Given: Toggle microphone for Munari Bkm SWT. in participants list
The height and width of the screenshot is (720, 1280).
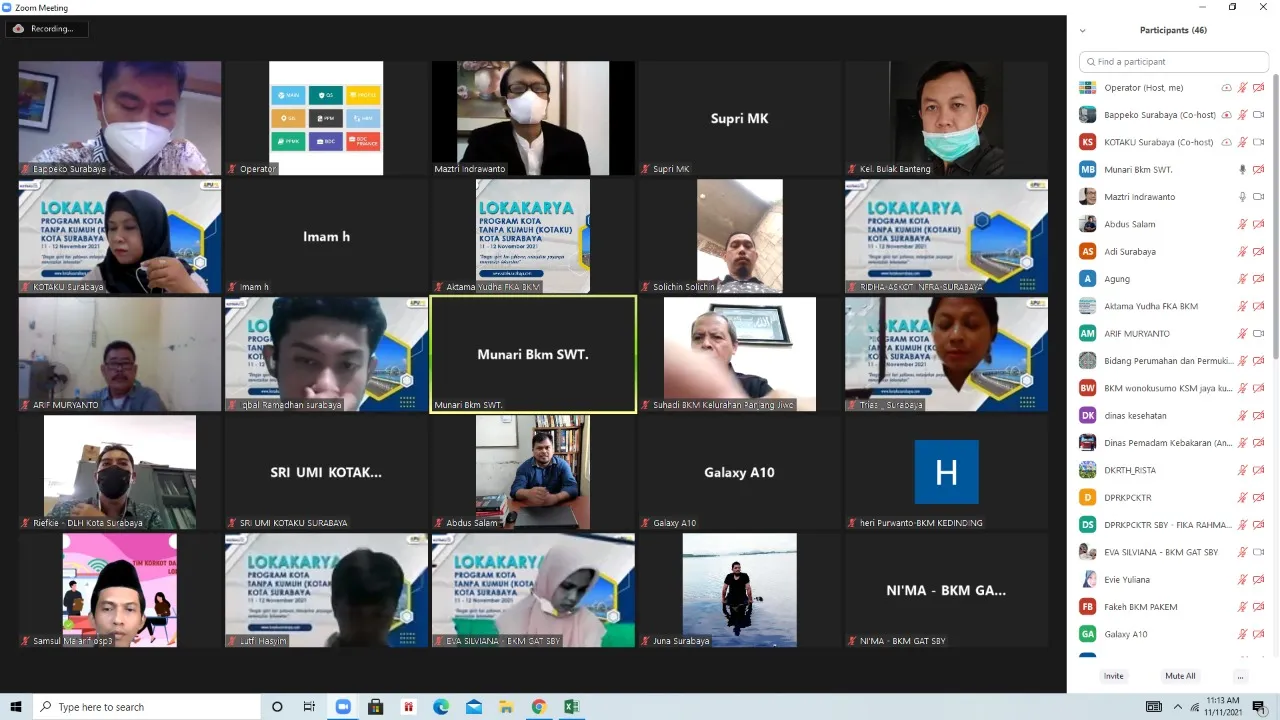Looking at the screenshot, I should 1242,170.
